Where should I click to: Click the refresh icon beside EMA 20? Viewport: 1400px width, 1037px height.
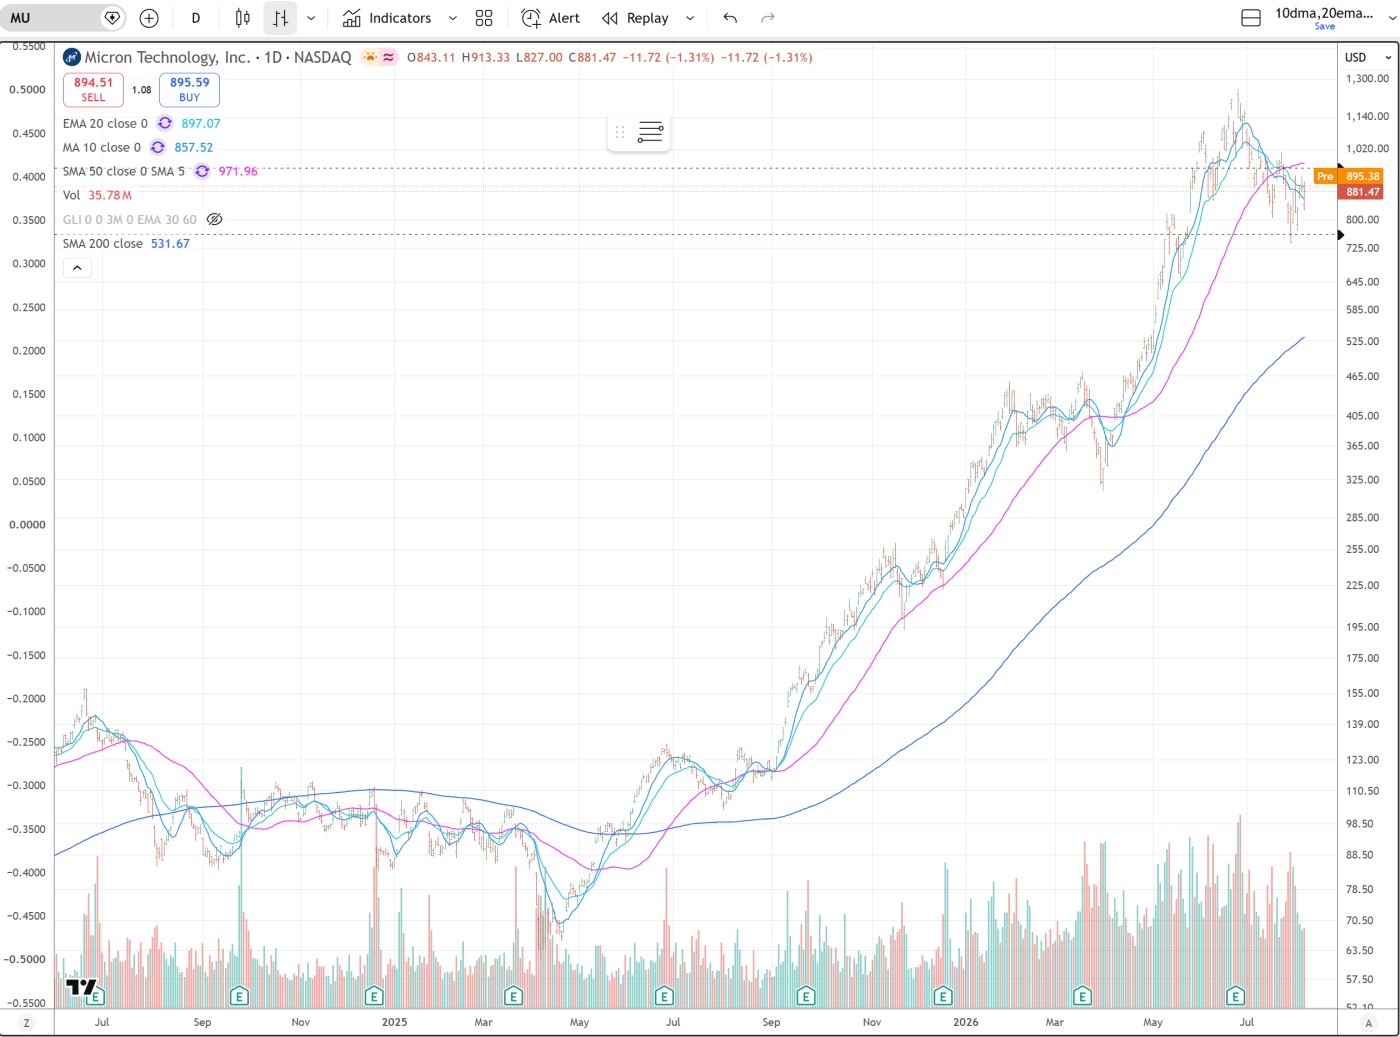click(x=165, y=123)
